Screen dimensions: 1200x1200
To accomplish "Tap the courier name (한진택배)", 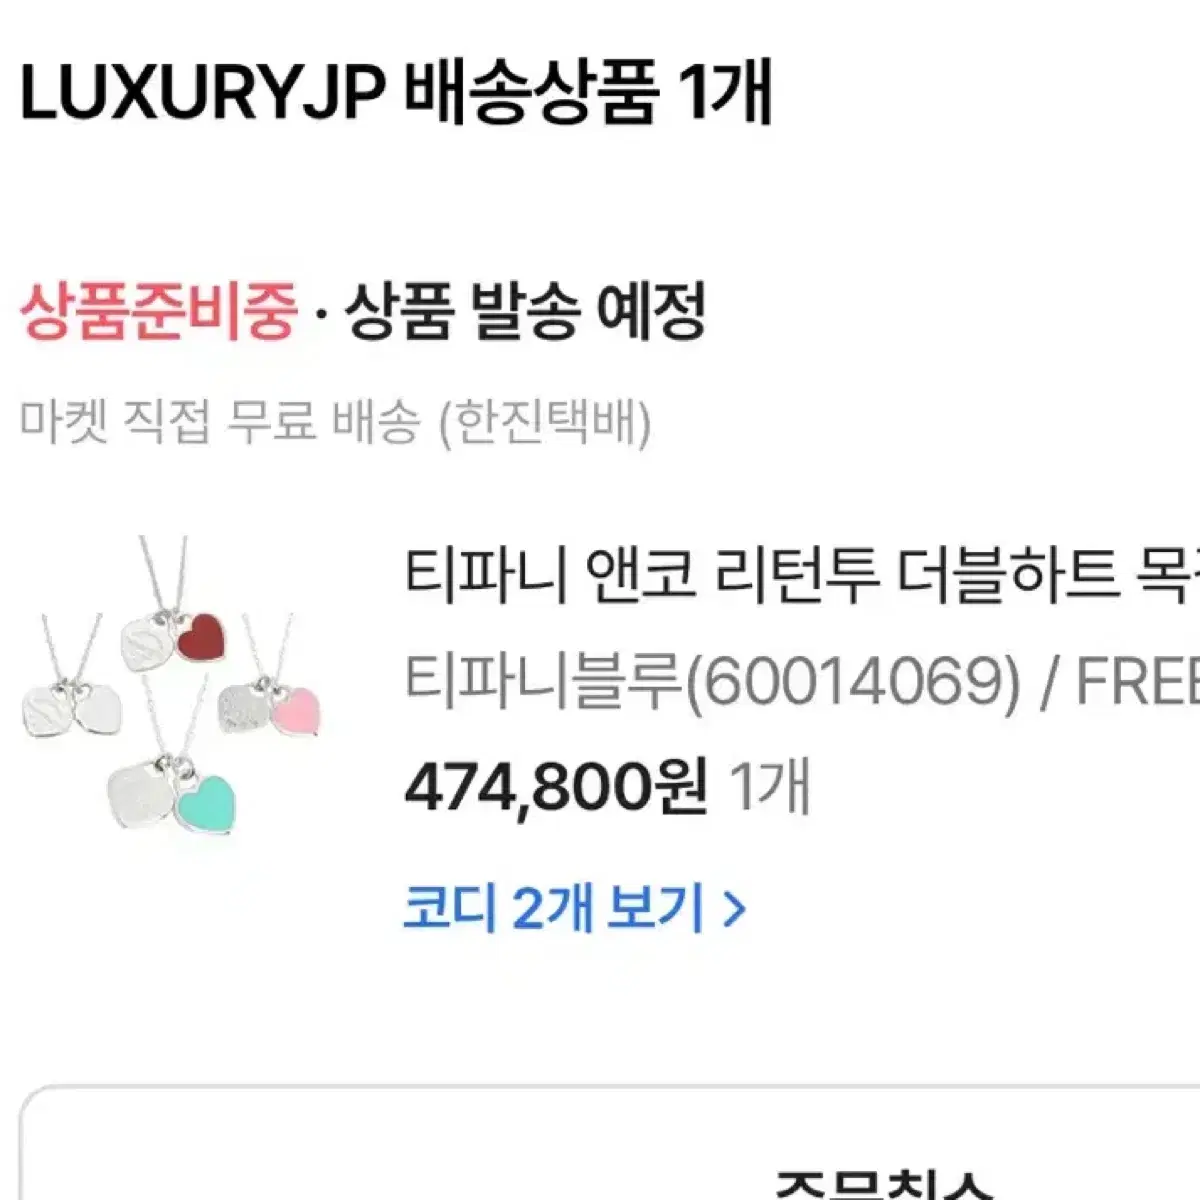I will (545, 423).
